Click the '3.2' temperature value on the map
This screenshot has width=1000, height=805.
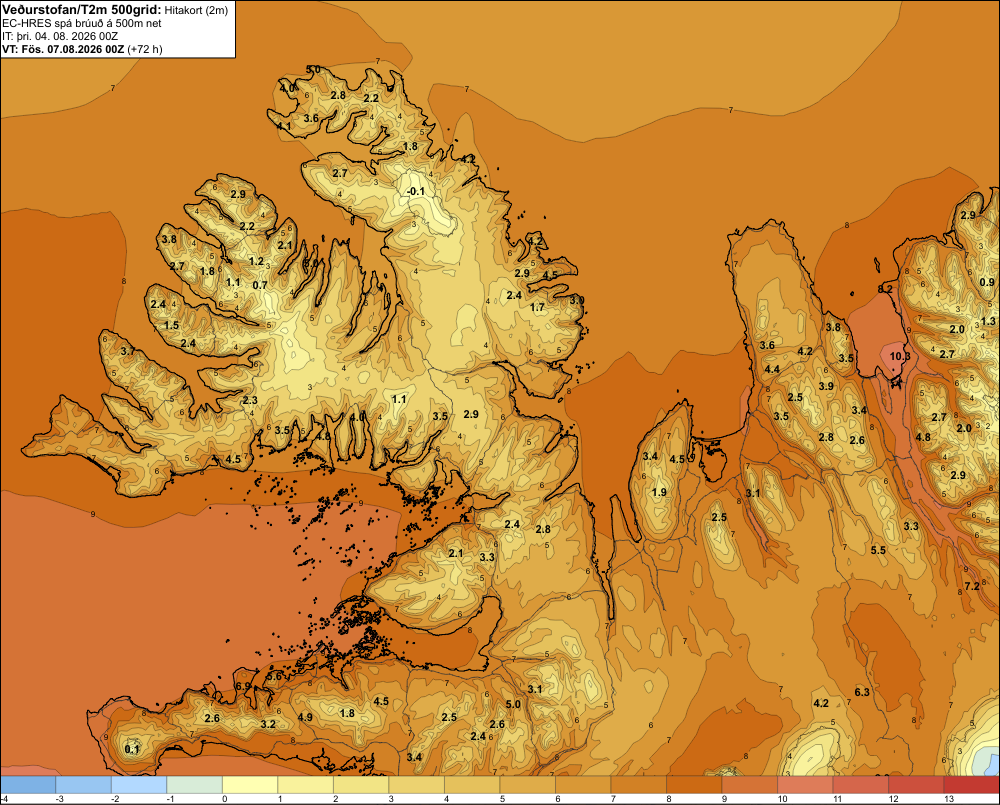(268, 724)
